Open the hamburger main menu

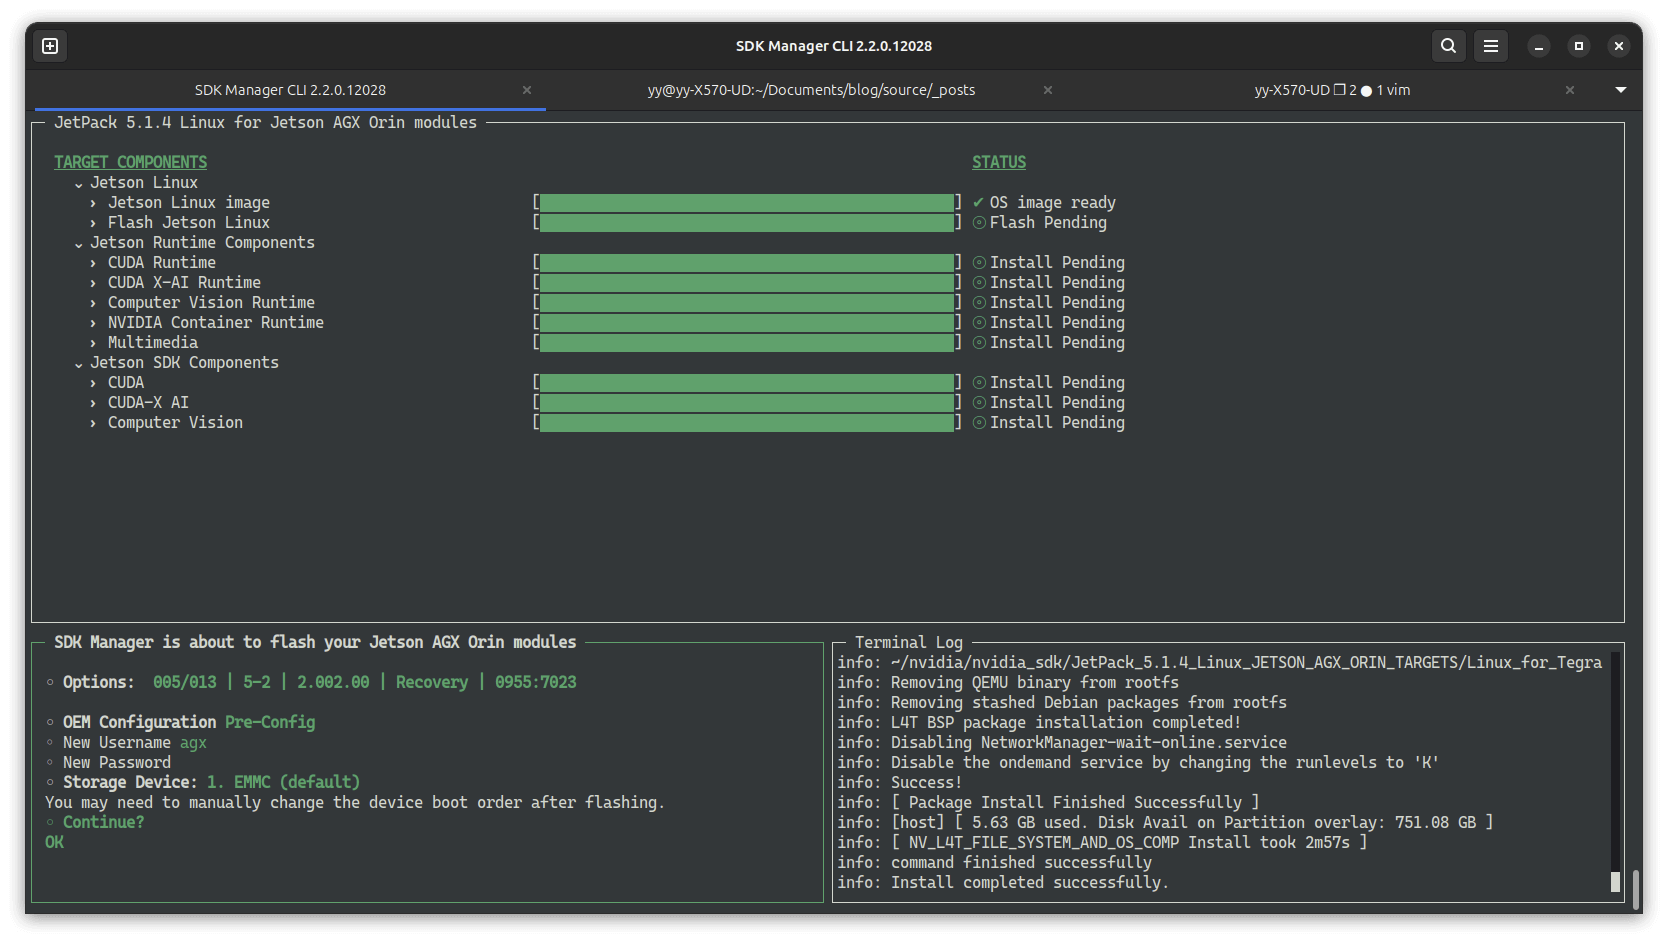pos(1490,46)
